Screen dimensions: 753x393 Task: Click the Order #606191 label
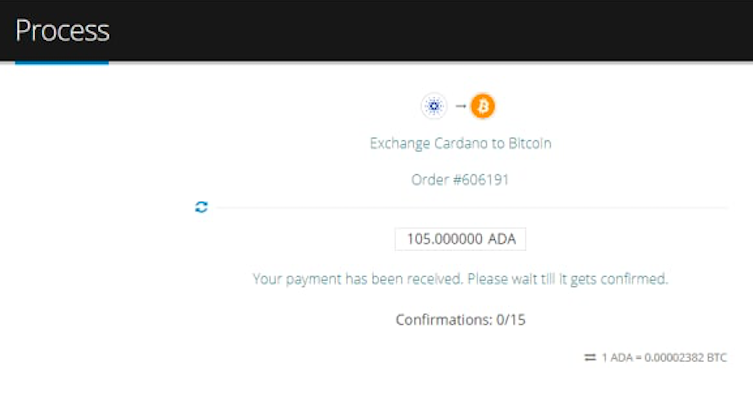pyautogui.click(x=460, y=180)
